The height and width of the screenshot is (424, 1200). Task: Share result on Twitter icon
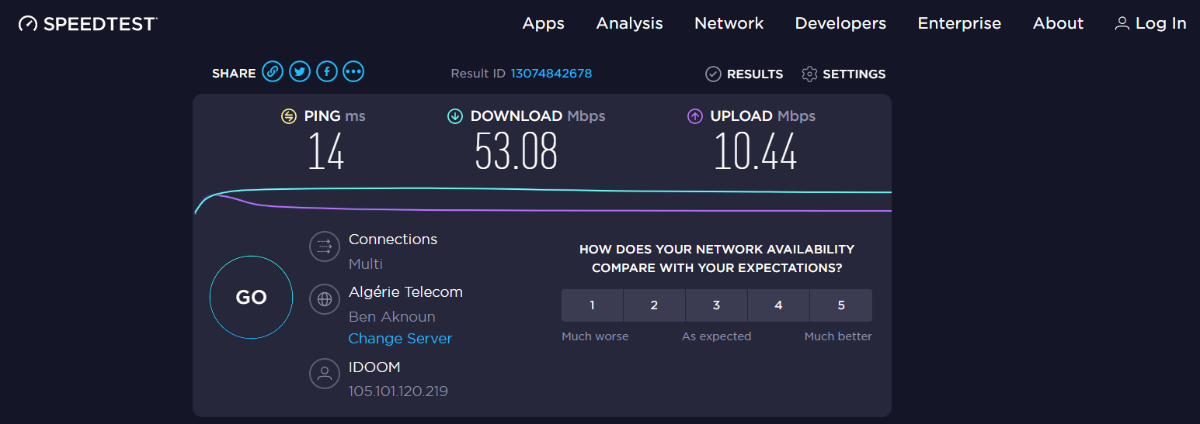300,72
